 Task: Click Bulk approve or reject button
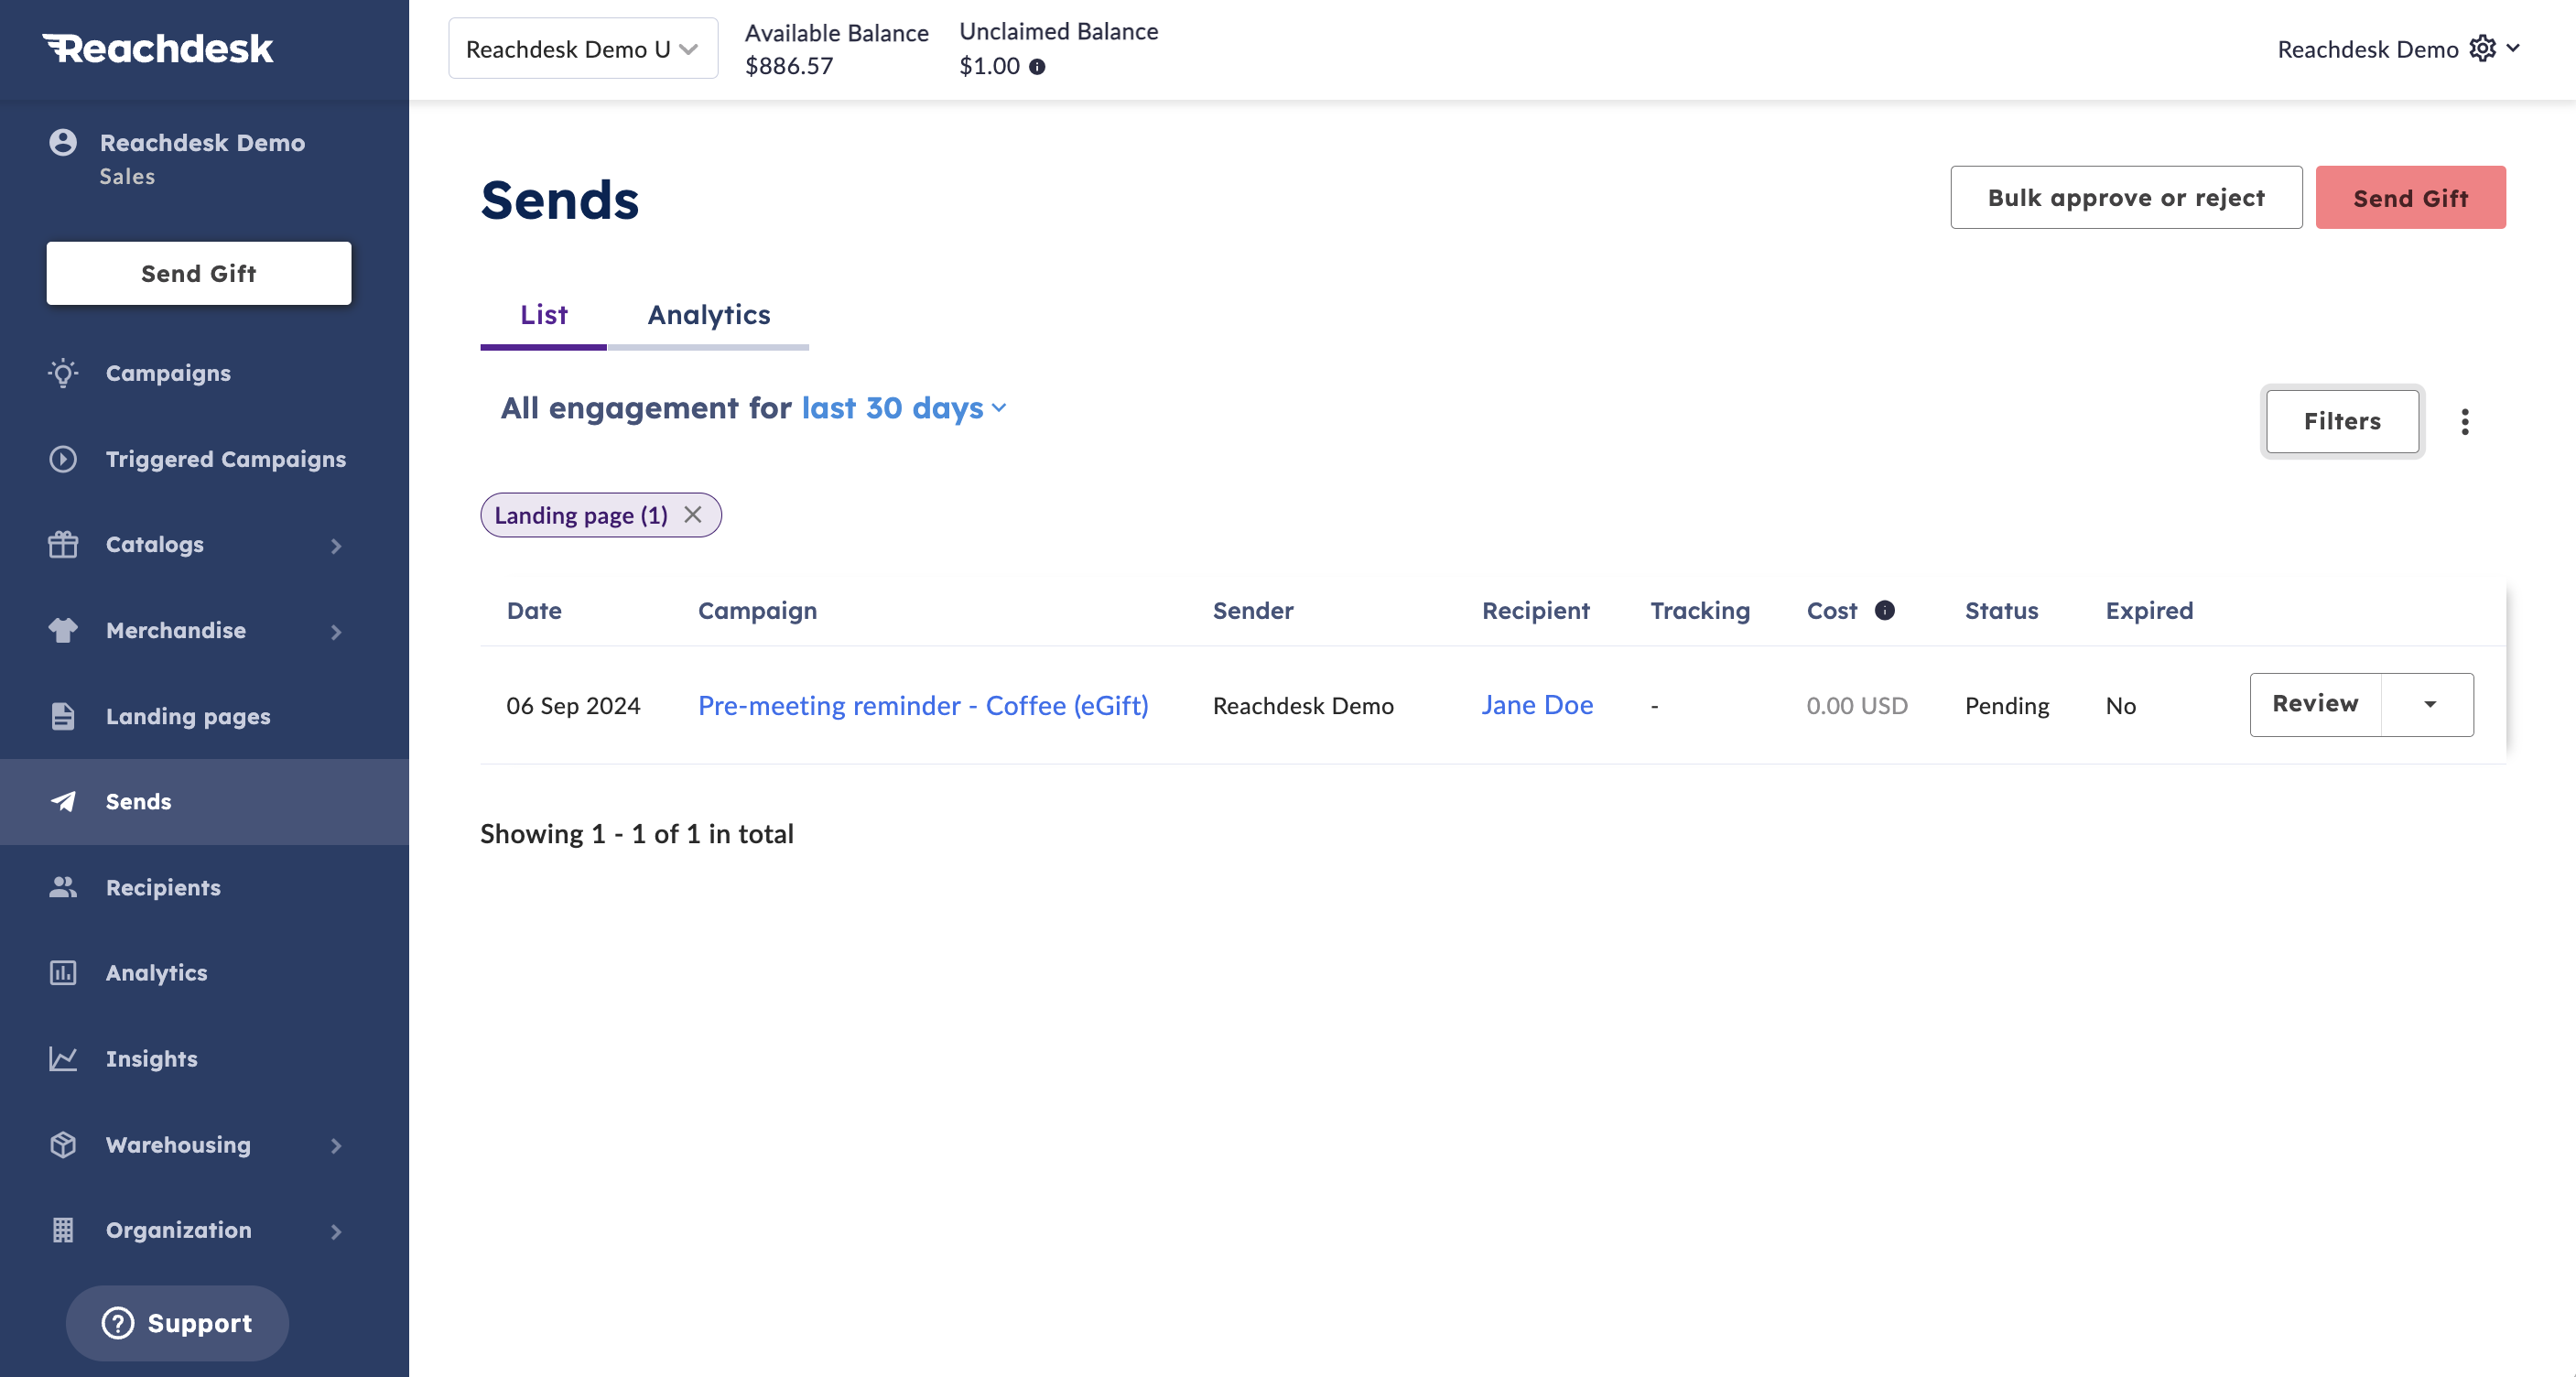point(2126,197)
